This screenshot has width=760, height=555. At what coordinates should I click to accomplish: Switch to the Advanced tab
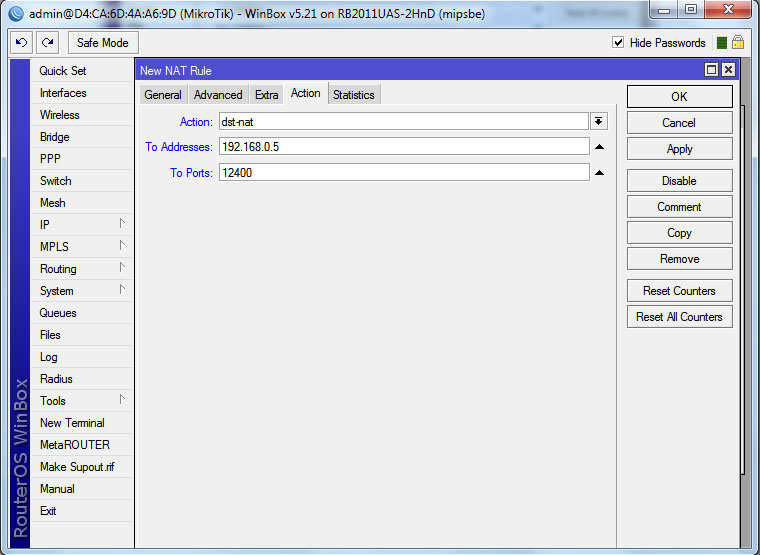coord(218,95)
